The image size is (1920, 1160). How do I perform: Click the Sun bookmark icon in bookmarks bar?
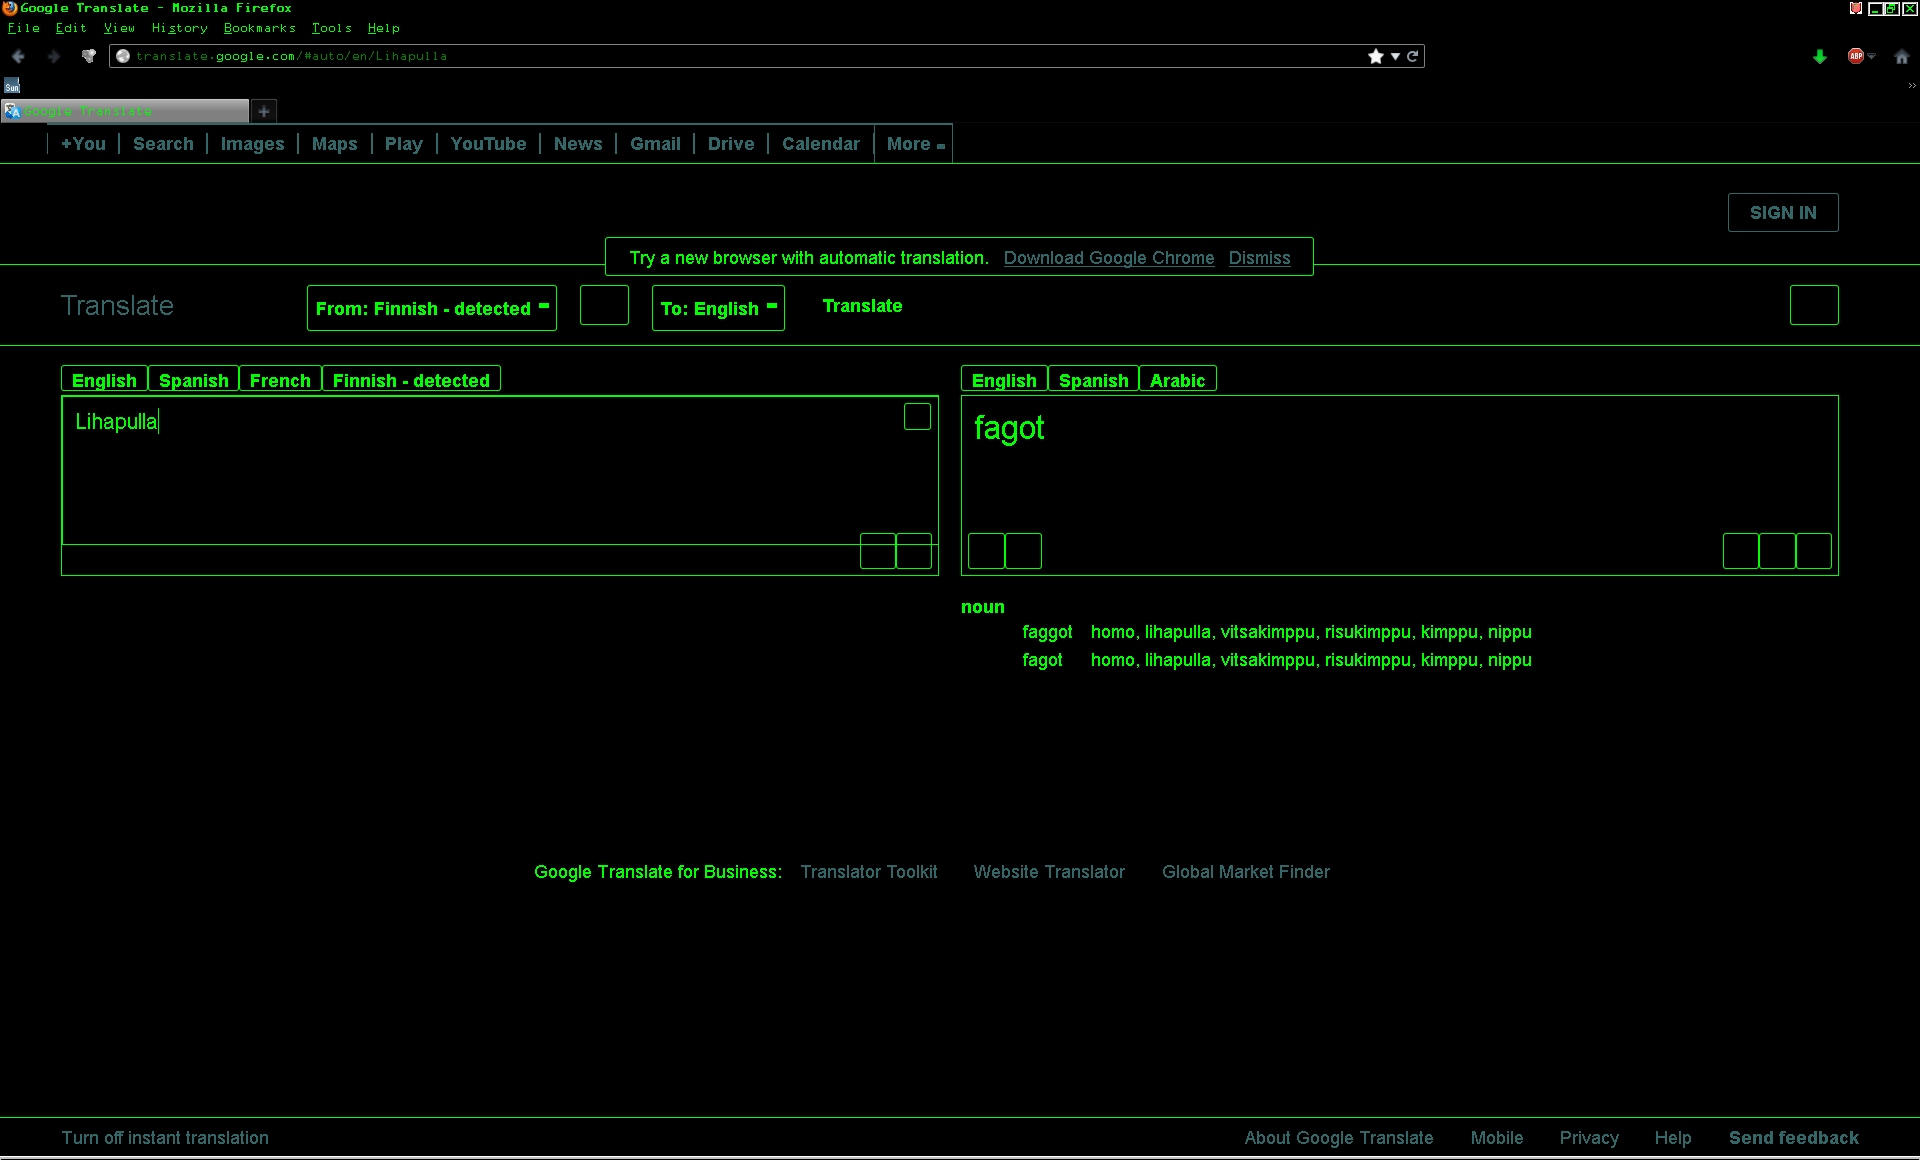pos(12,86)
